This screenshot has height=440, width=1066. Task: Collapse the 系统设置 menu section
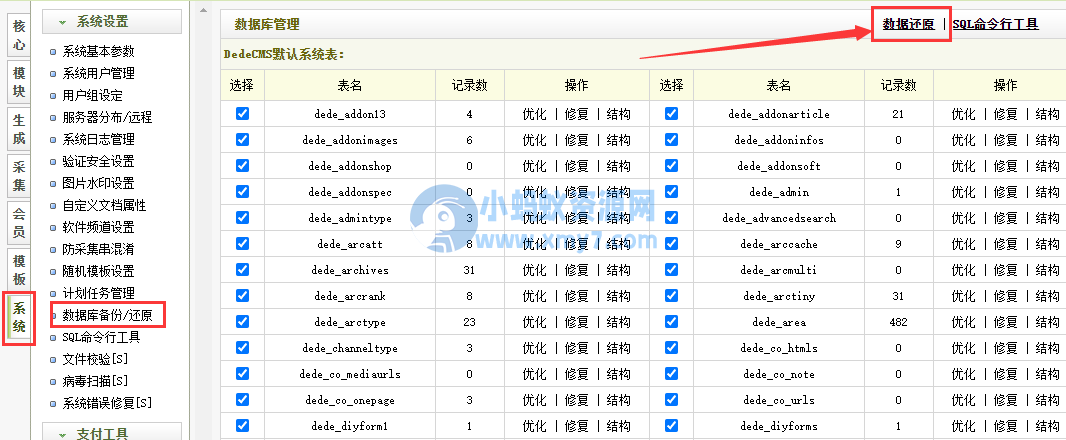(111, 22)
